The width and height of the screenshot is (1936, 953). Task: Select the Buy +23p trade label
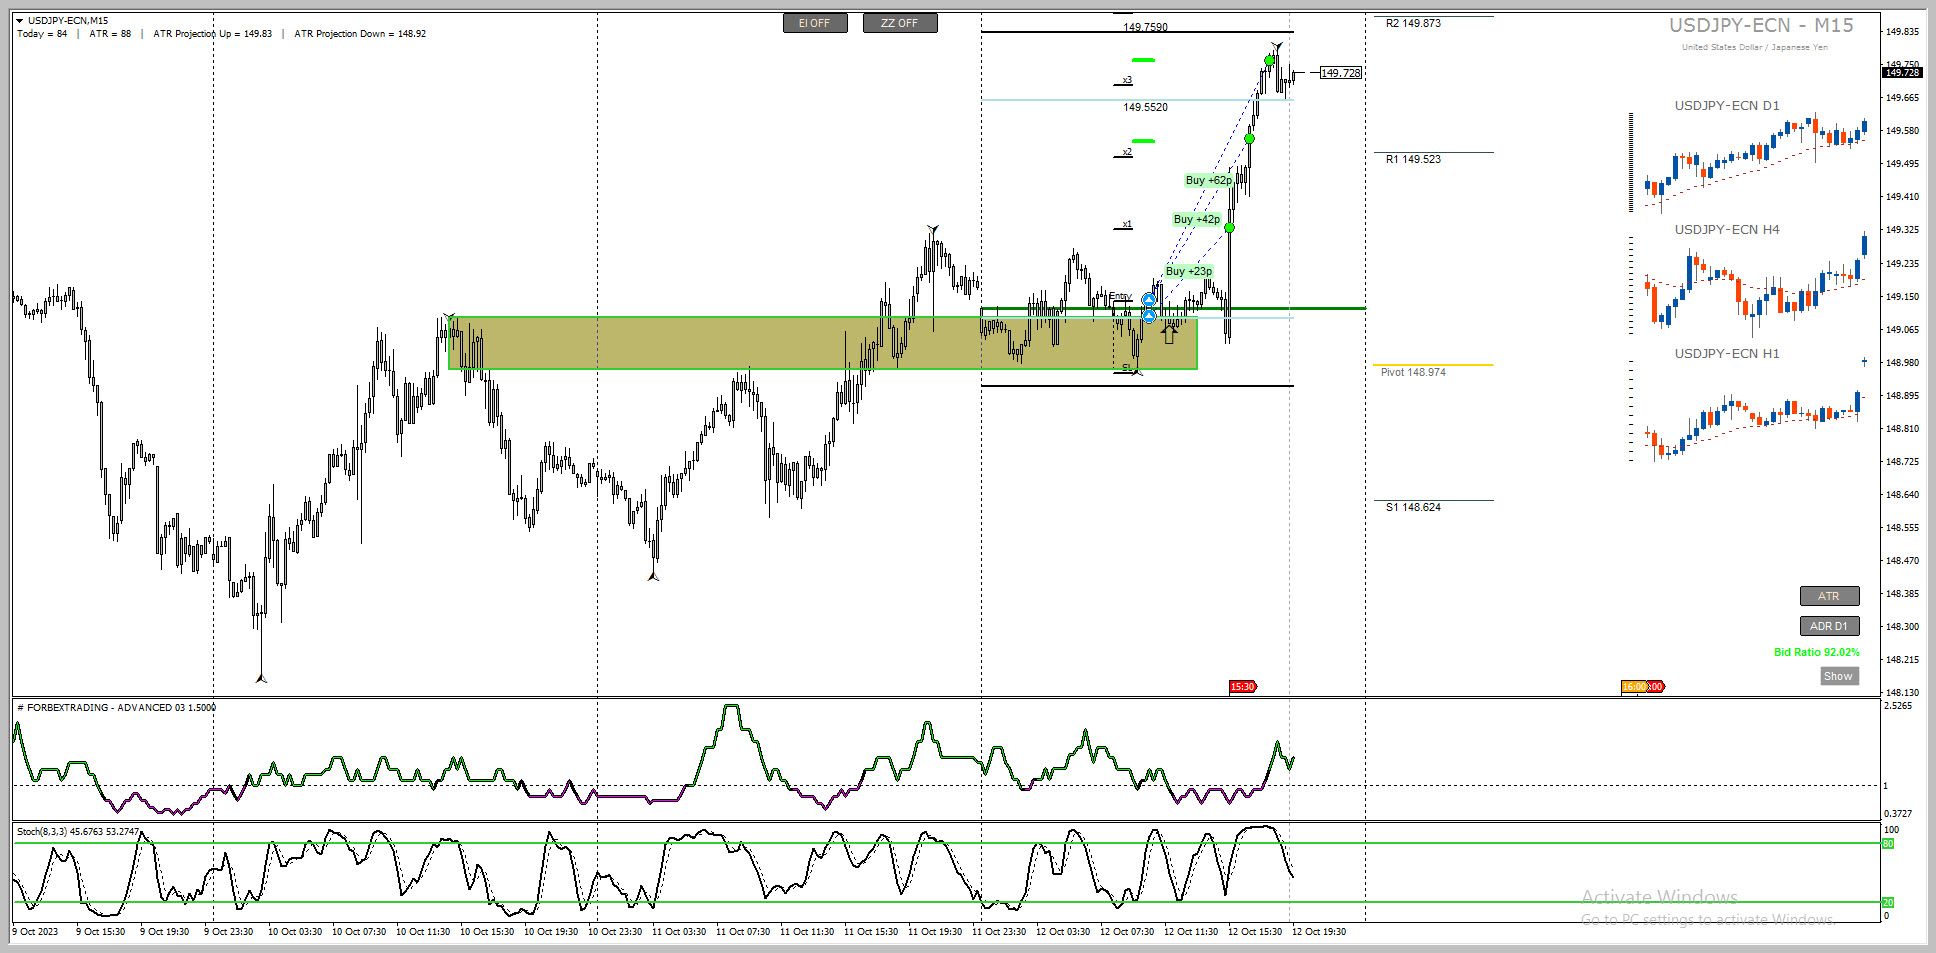(x=1188, y=271)
